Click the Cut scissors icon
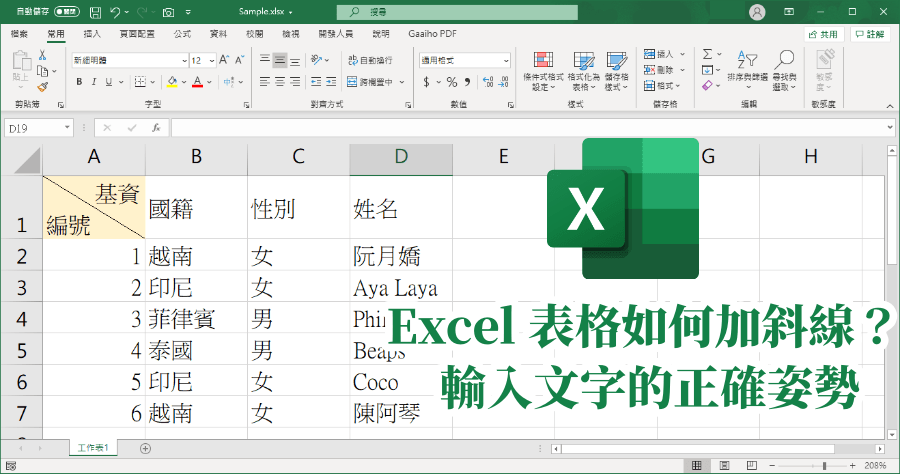This screenshot has width=900, height=474. 42,55
